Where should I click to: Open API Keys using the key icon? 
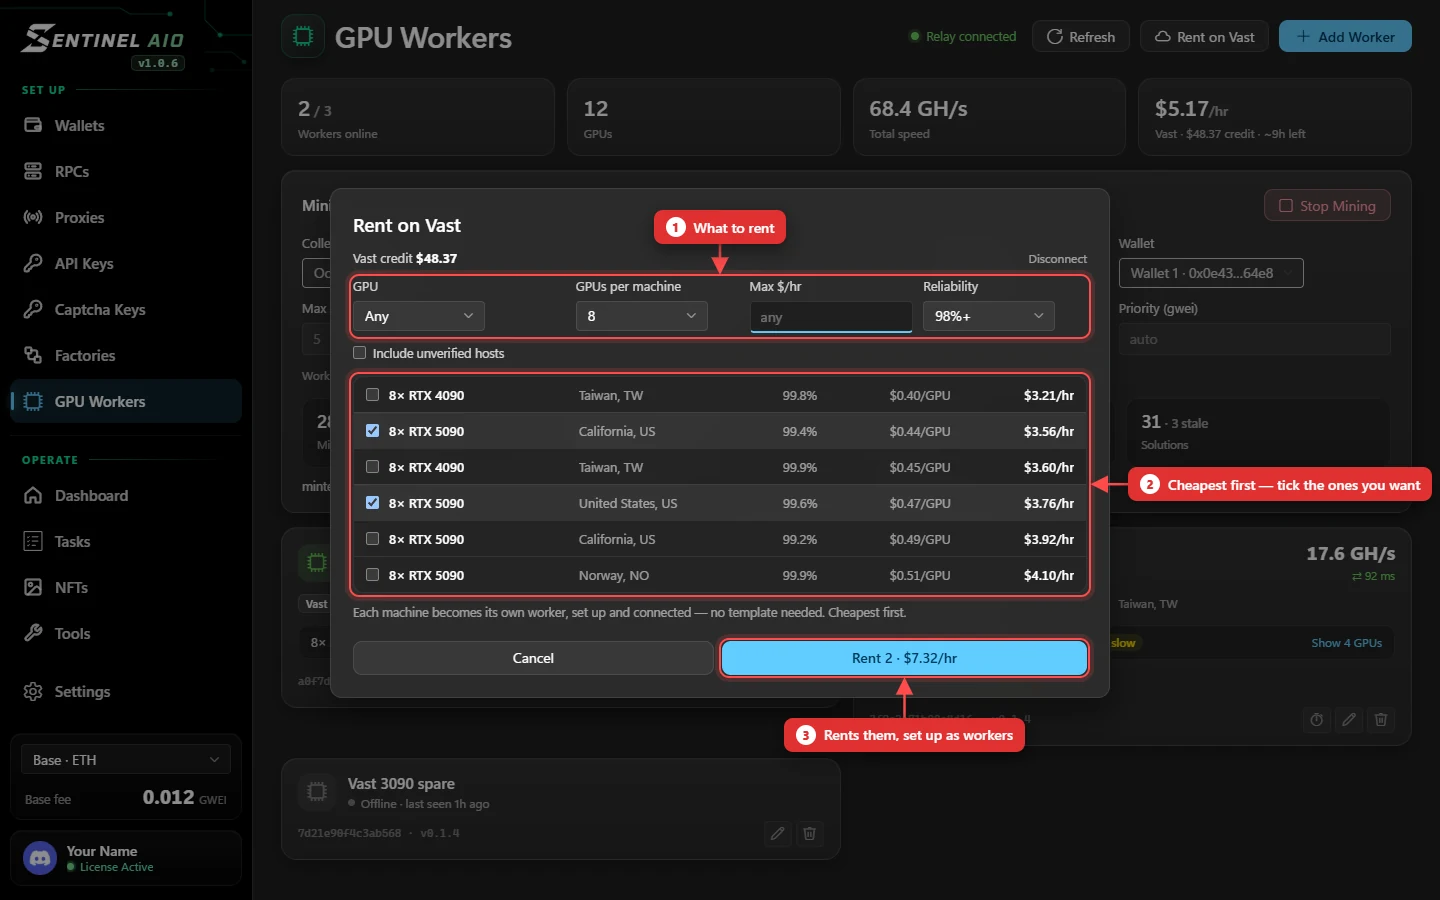(x=33, y=263)
